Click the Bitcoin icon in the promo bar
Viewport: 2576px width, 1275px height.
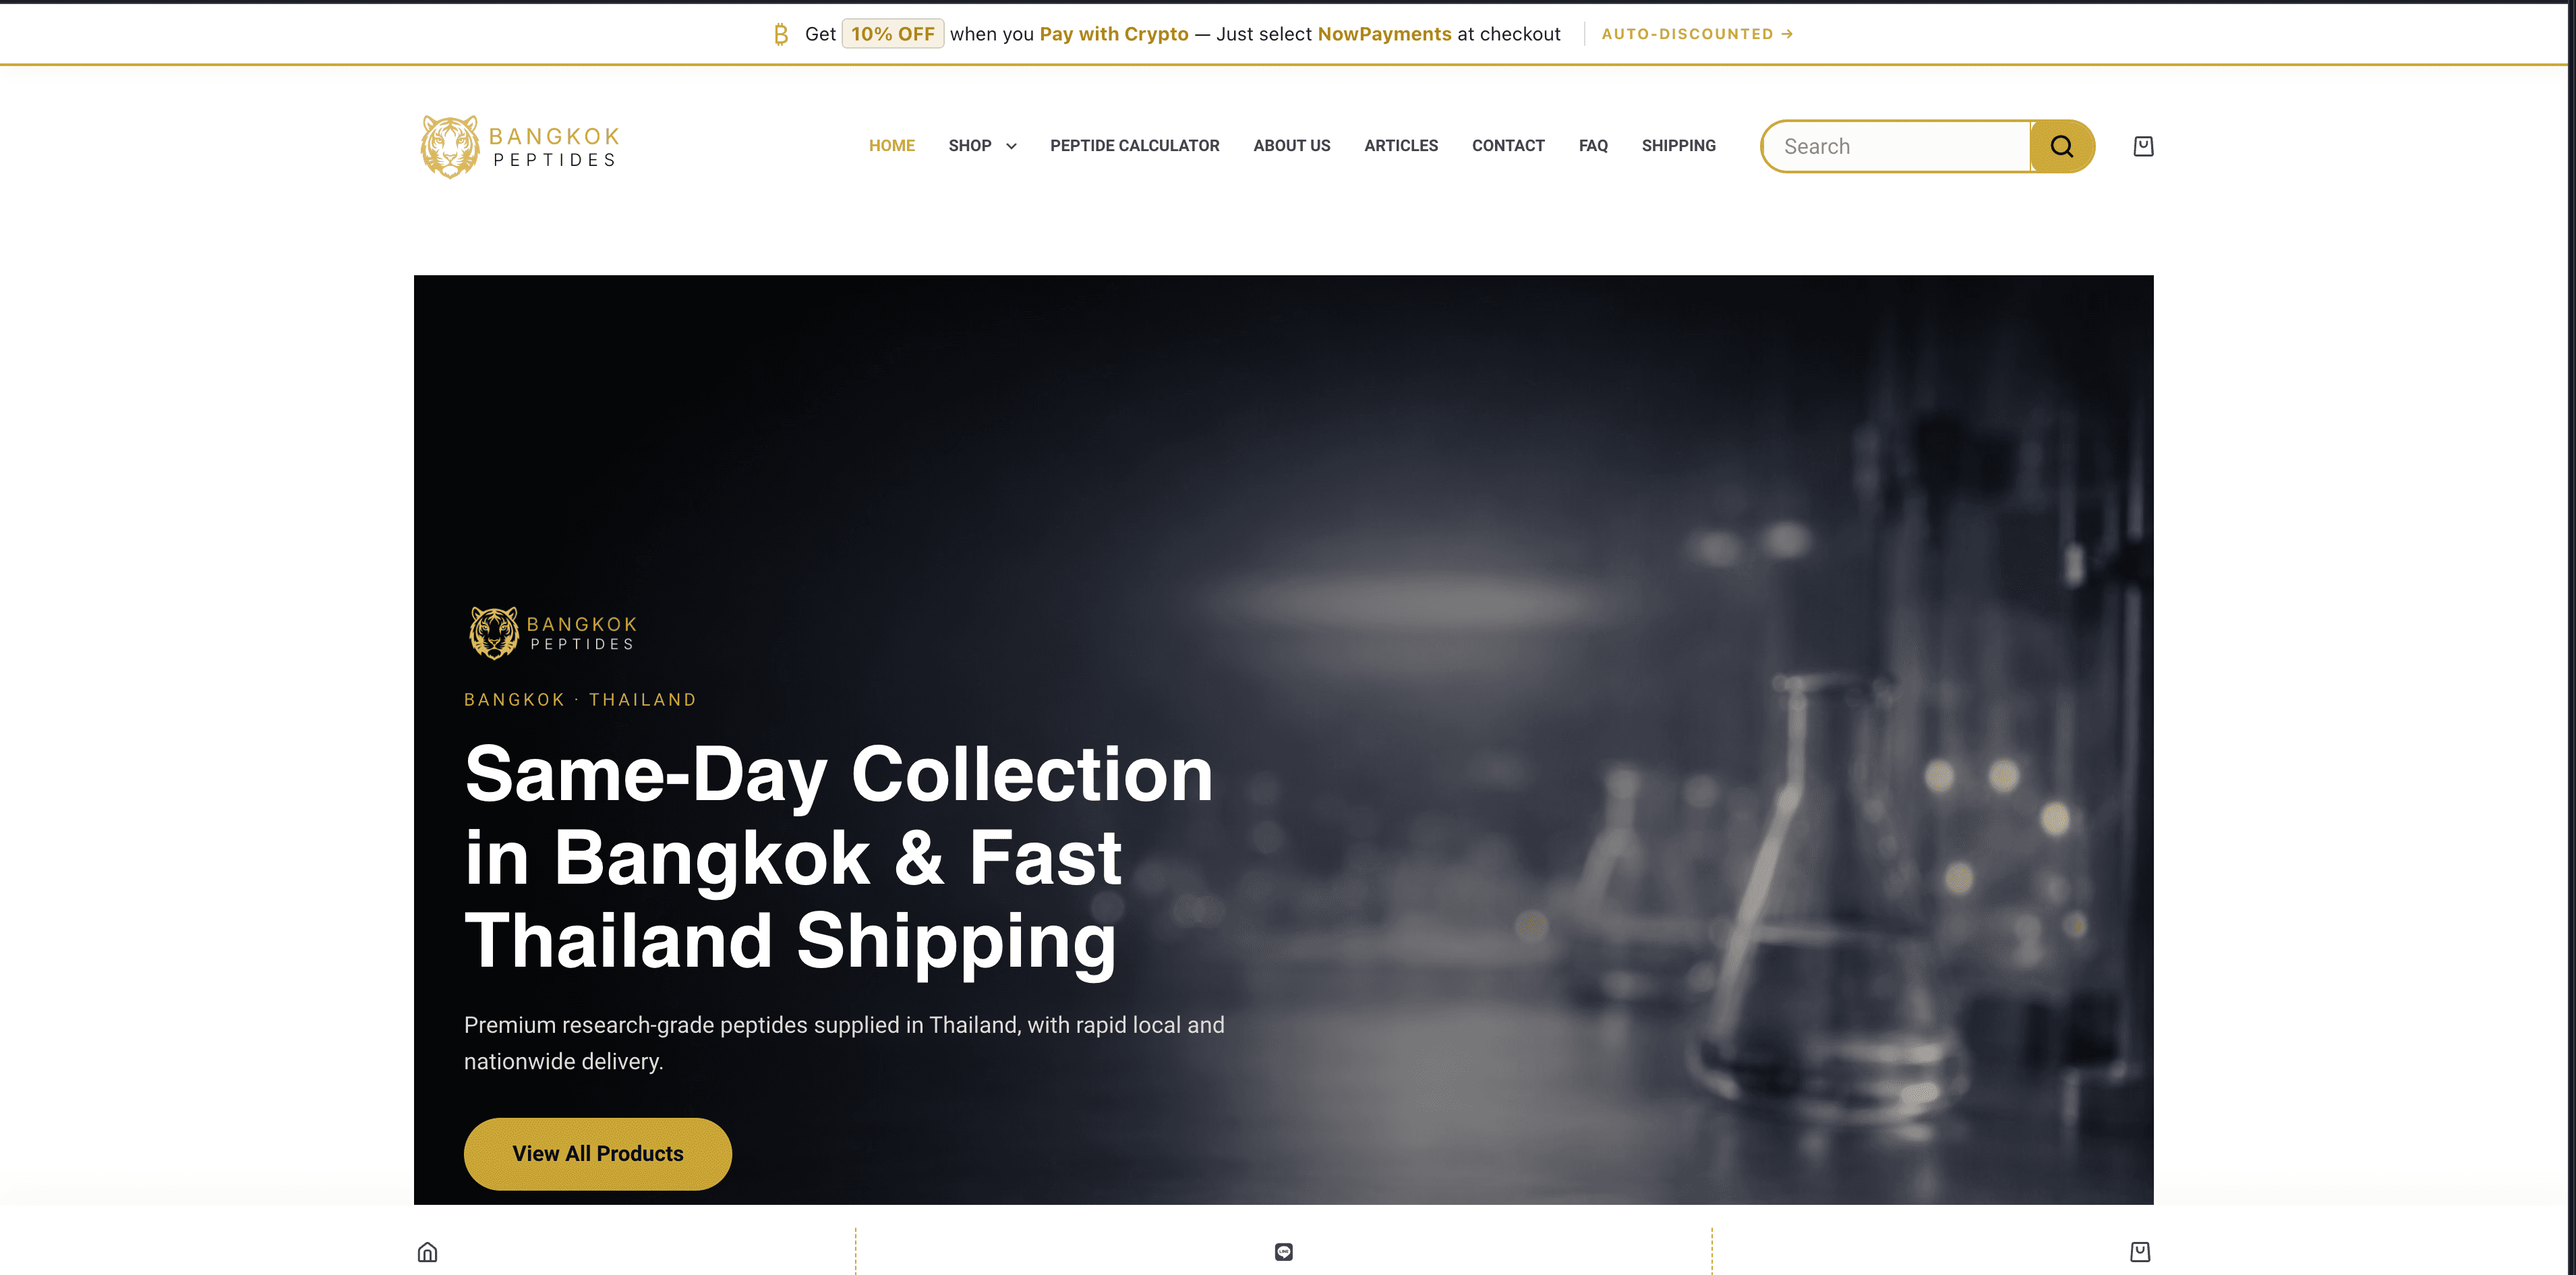780,34
